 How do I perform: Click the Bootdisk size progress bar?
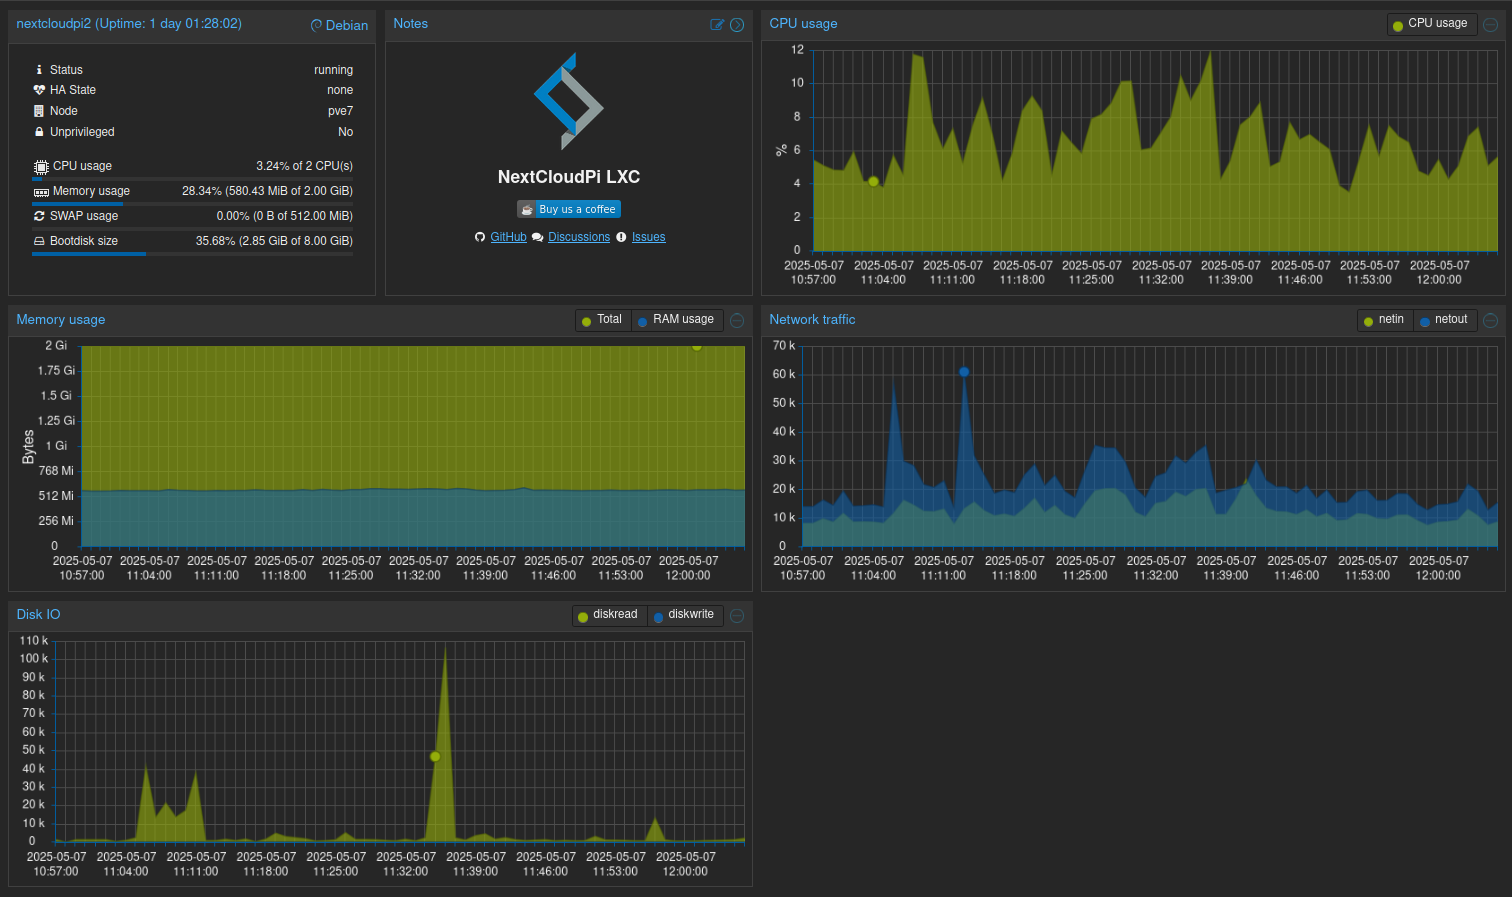tap(192, 254)
